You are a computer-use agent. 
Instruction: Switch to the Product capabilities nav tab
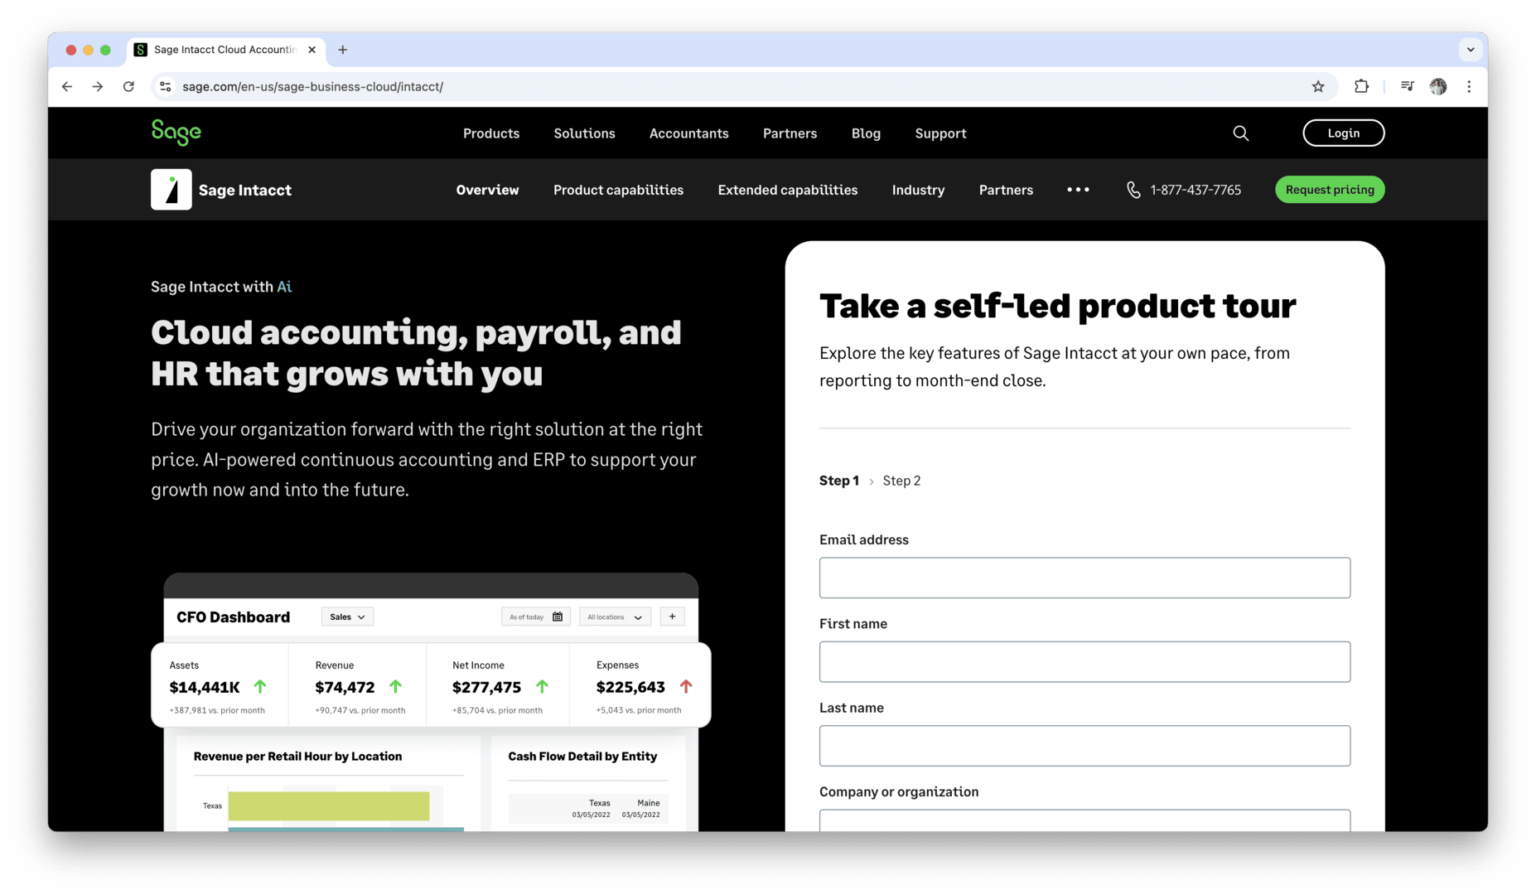coord(618,190)
